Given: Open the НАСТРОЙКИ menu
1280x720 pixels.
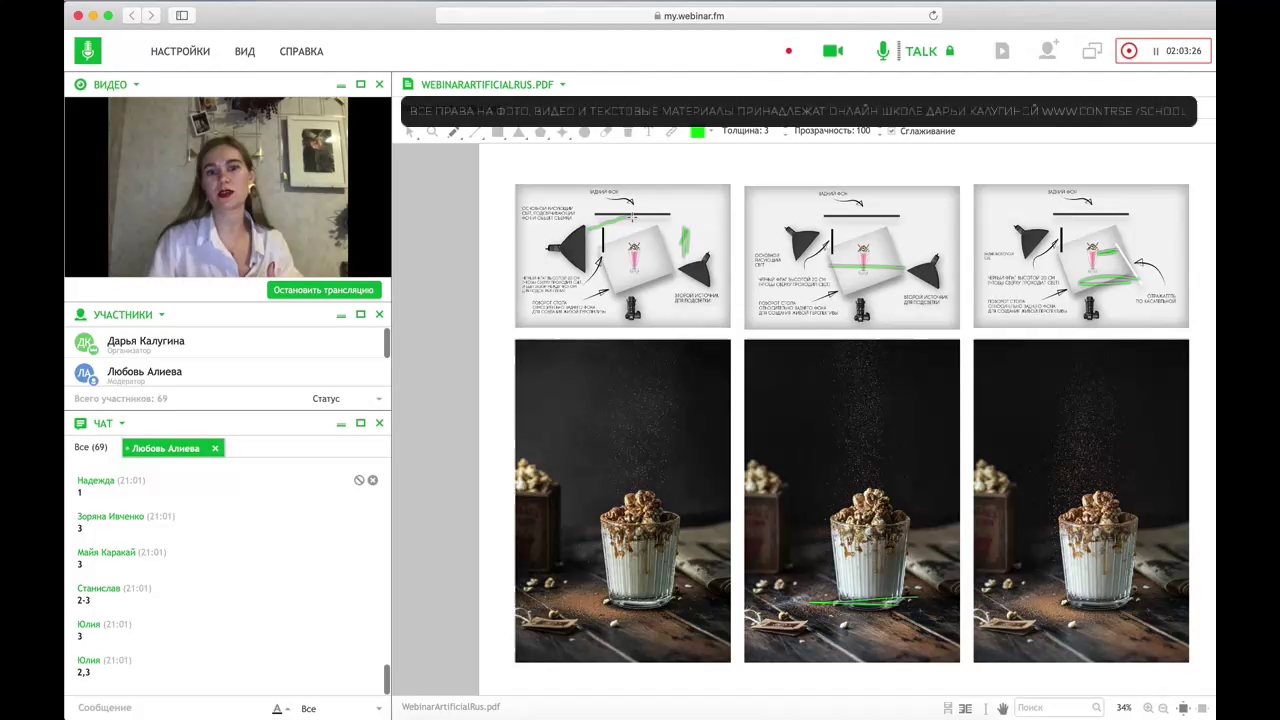Looking at the screenshot, I should click(180, 51).
